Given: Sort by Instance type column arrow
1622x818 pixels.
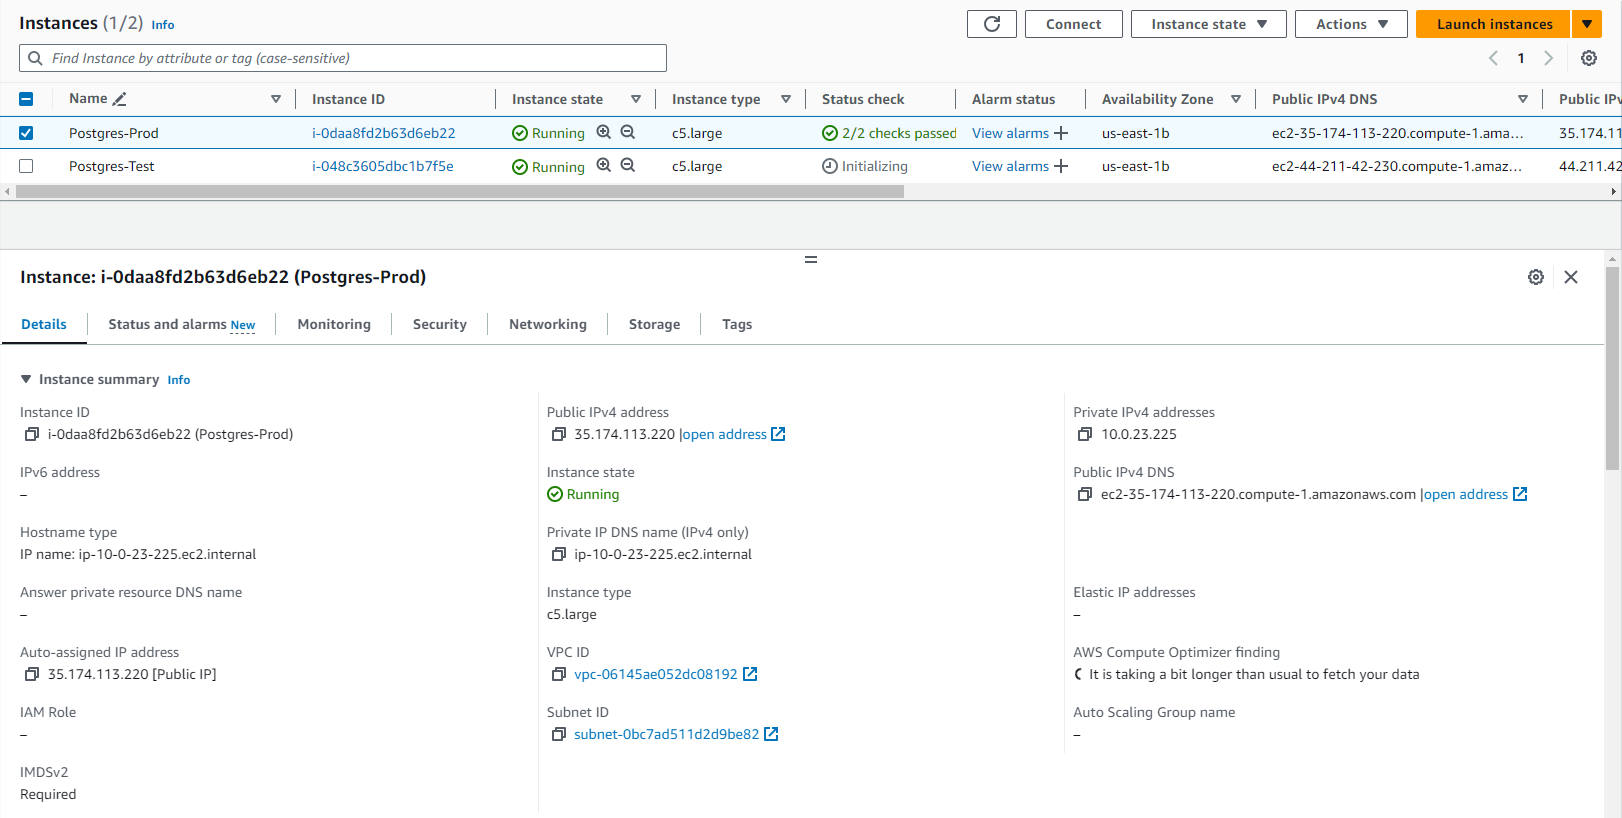Looking at the screenshot, I should 786,99.
